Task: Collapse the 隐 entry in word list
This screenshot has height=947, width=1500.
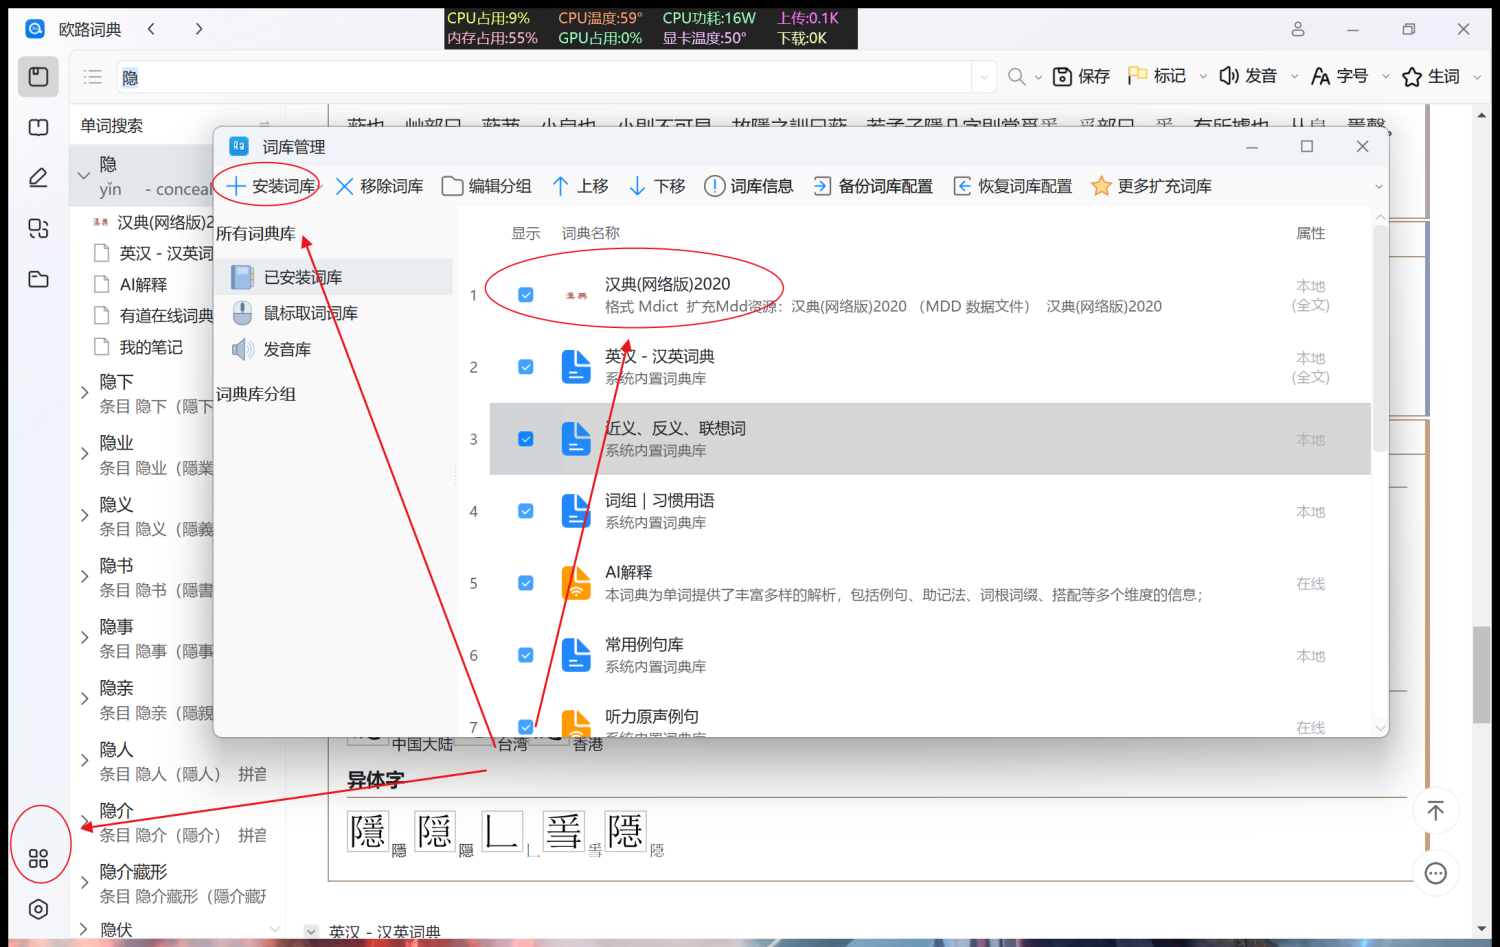Action: click(84, 176)
